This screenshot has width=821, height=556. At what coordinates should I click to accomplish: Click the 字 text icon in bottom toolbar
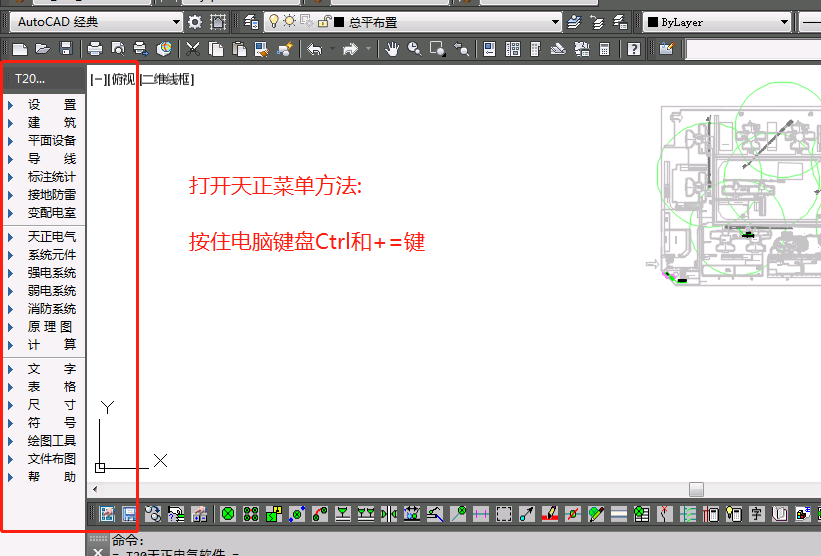pyautogui.click(x=757, y=514)
